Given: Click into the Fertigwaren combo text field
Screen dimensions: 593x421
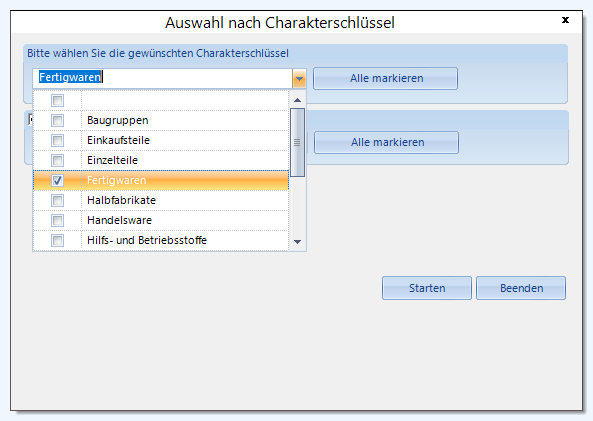Looking at the screenshot, I should (x=163, y=78).
